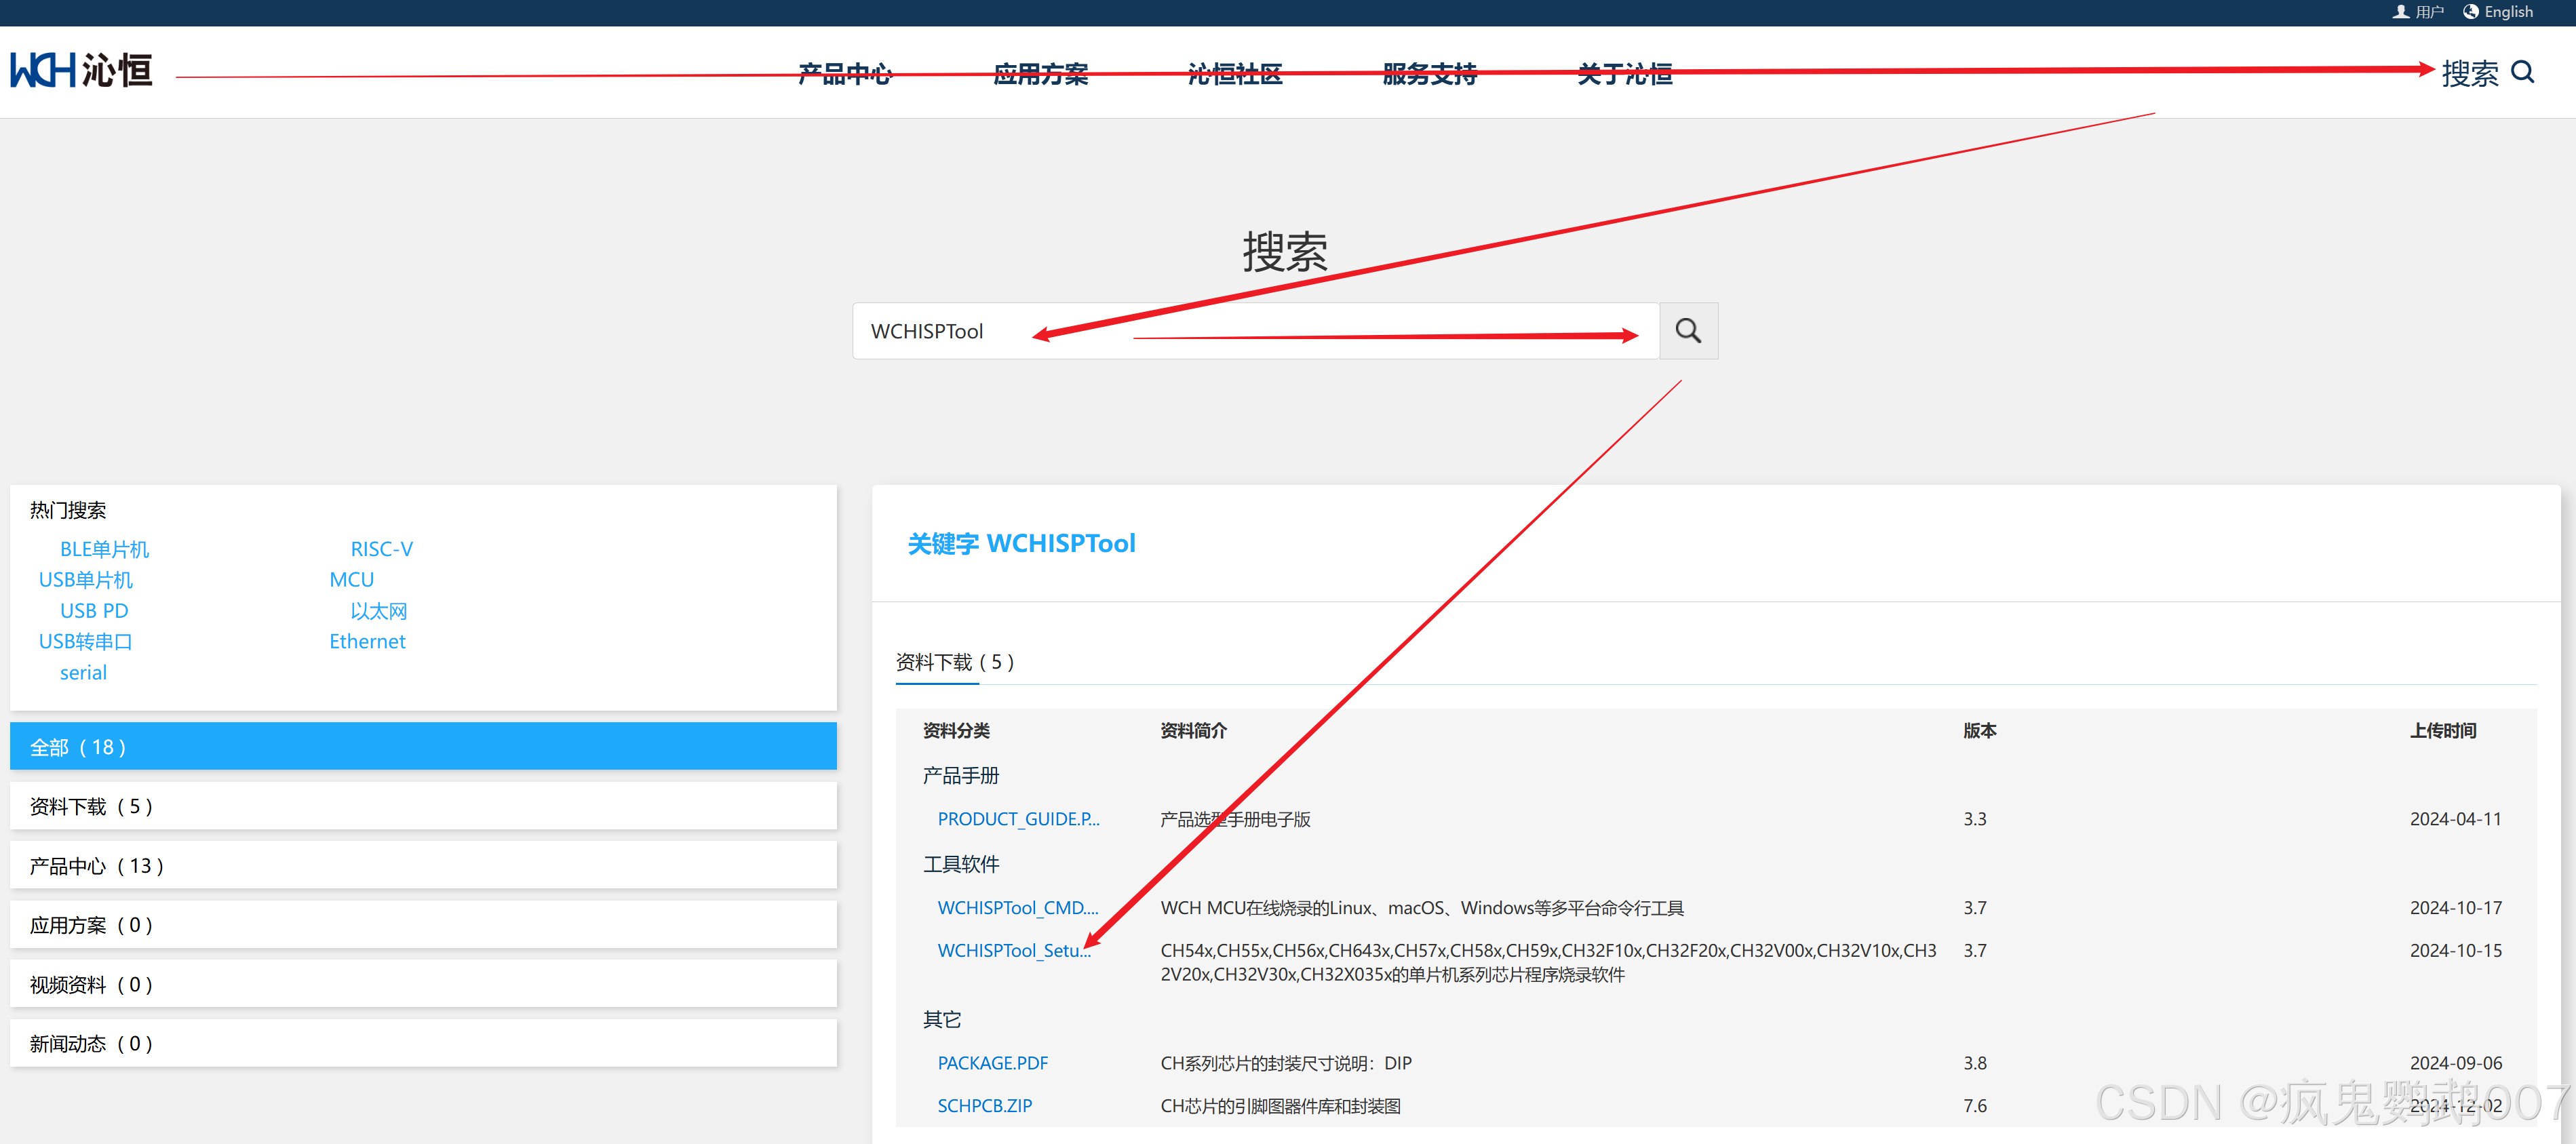Screen dimensions: 2576x1144
Task: Click the Ethernet hot search link
Action: pyautogui.click(x=367, y=641)
